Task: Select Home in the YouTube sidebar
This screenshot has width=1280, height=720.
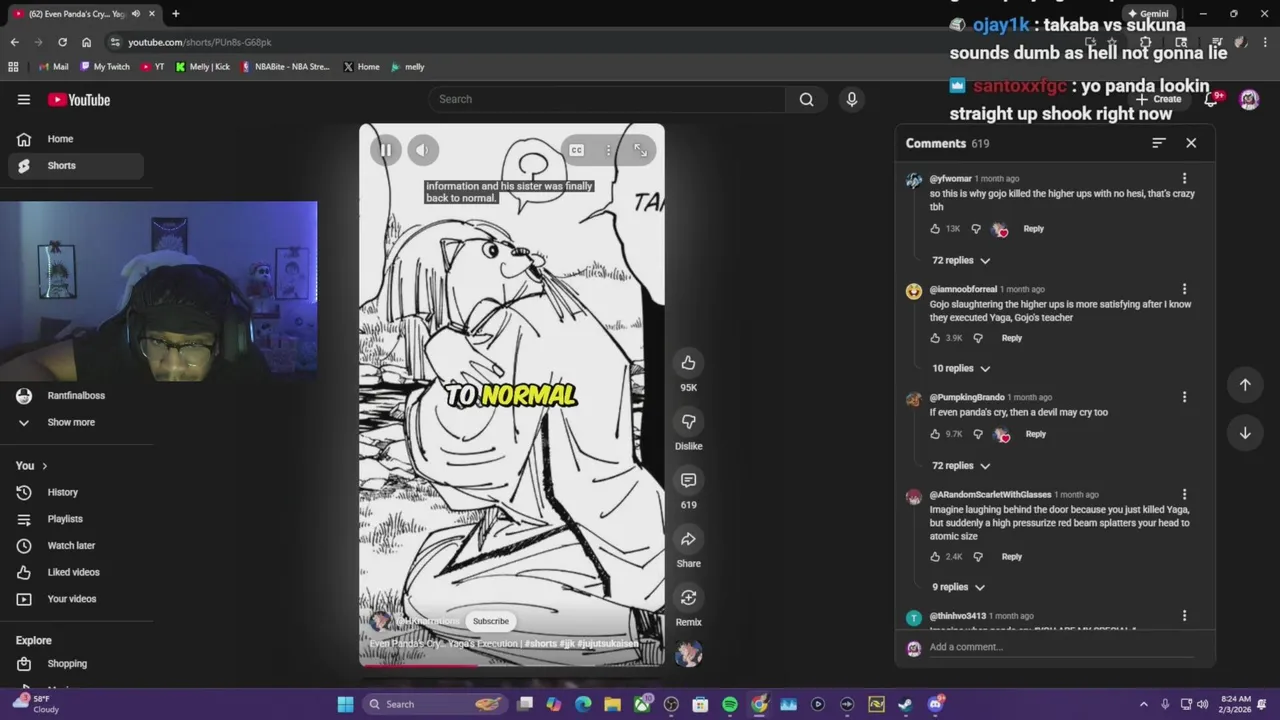Action: (x=76, y=139)
